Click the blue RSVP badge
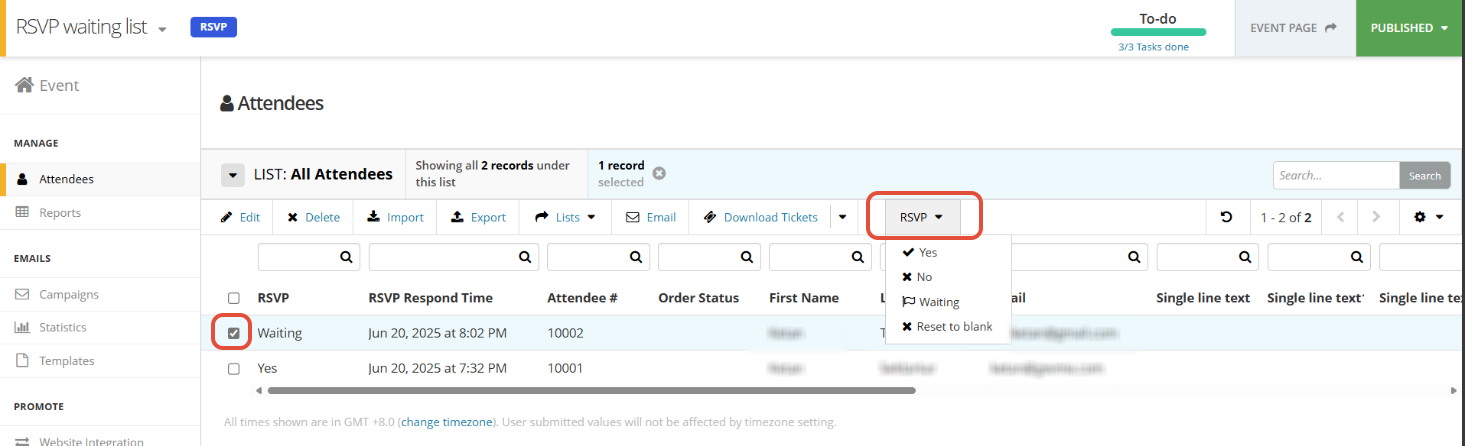This screenshot has height=446, width=1465. tap(213, 28)
